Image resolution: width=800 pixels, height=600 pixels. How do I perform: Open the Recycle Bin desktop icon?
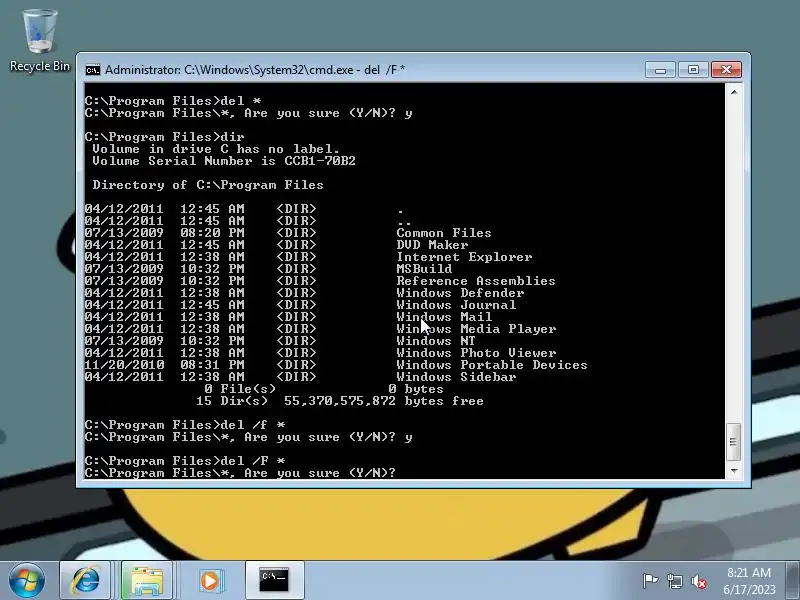click(x=39, y=41)
